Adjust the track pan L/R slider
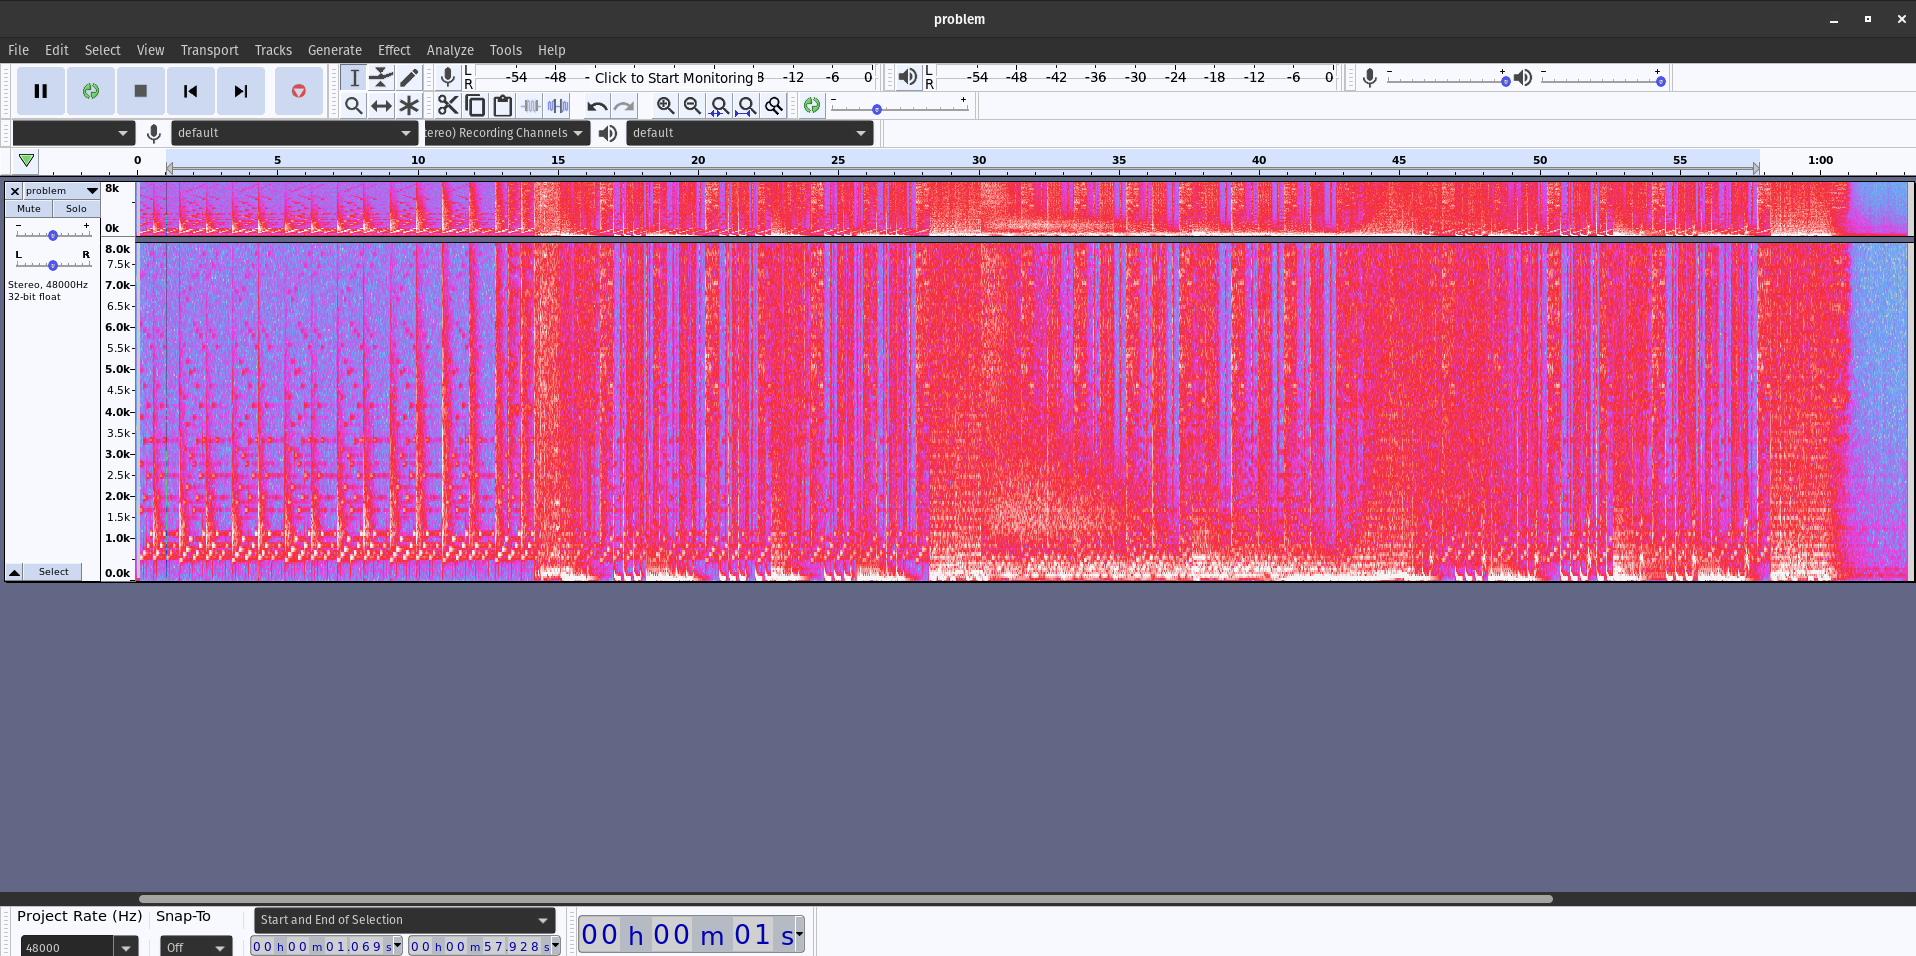This screenshot has height=956, width=1916. point(53,264)
